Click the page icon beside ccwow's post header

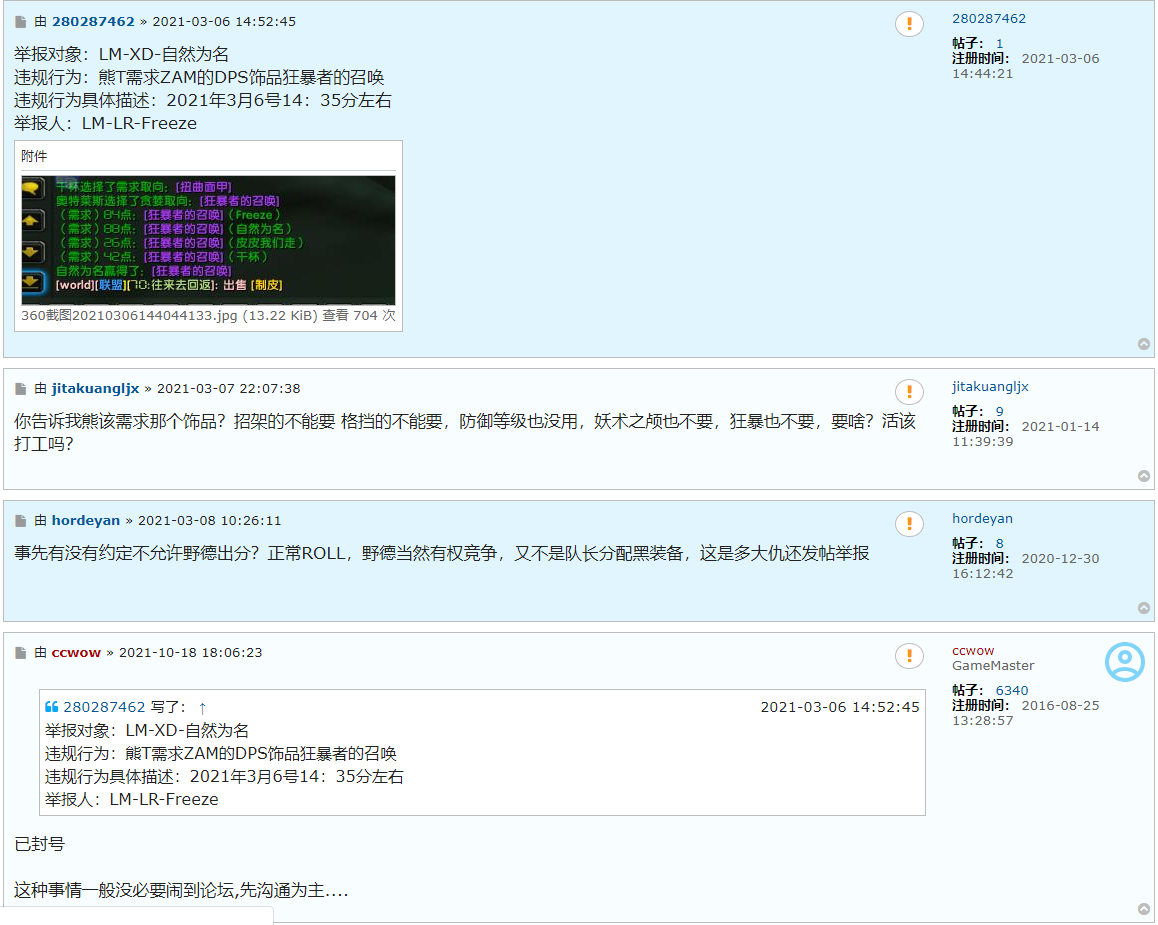pyautogui.click(x=21, y=652)
